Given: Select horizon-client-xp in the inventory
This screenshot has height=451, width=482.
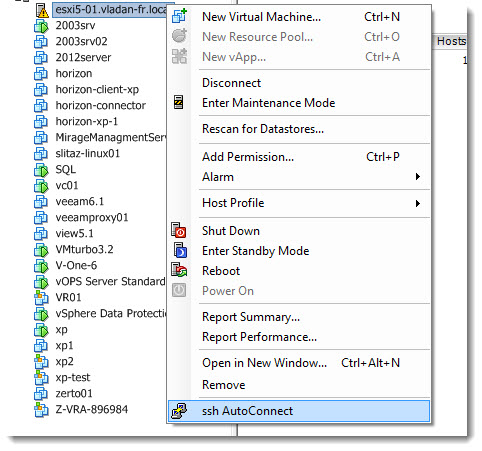Looking at the screenshot, I should pyautogui.click(x=97, y=89).
